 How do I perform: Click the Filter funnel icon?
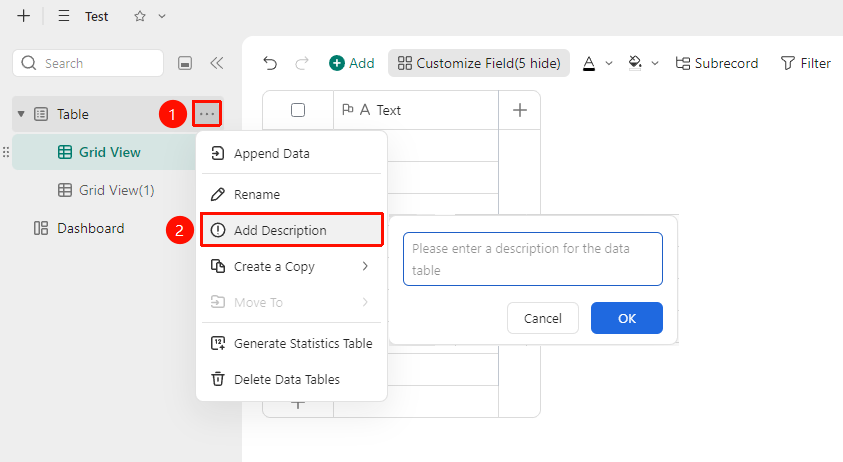point(788,63)
